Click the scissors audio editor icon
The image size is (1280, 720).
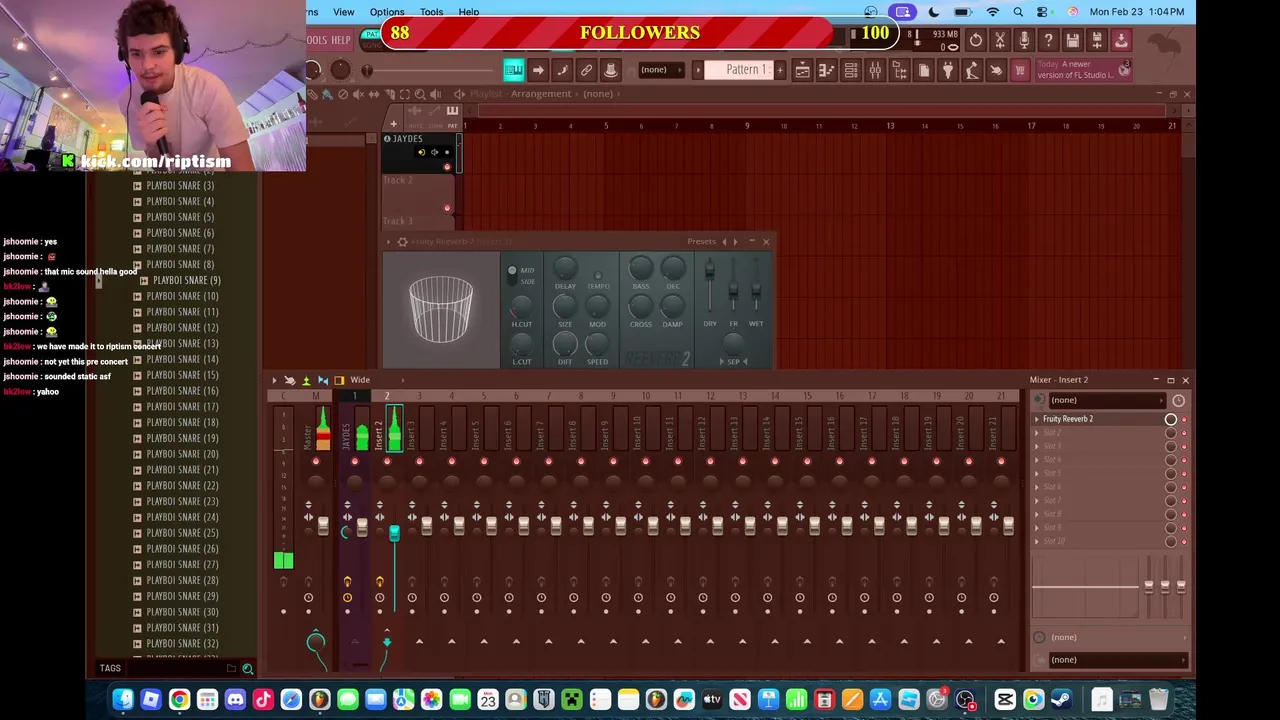(1000, 40)
